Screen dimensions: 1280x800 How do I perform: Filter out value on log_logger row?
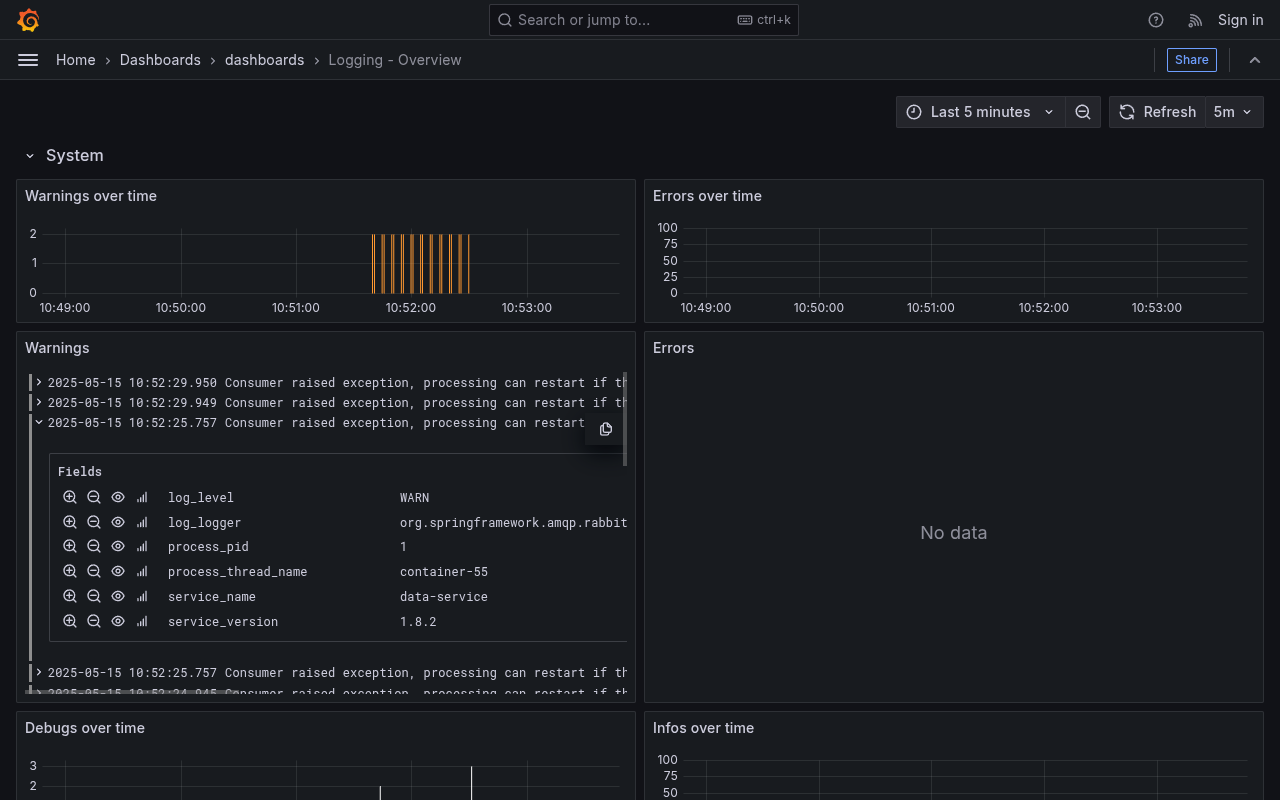(x=94, y=522)
